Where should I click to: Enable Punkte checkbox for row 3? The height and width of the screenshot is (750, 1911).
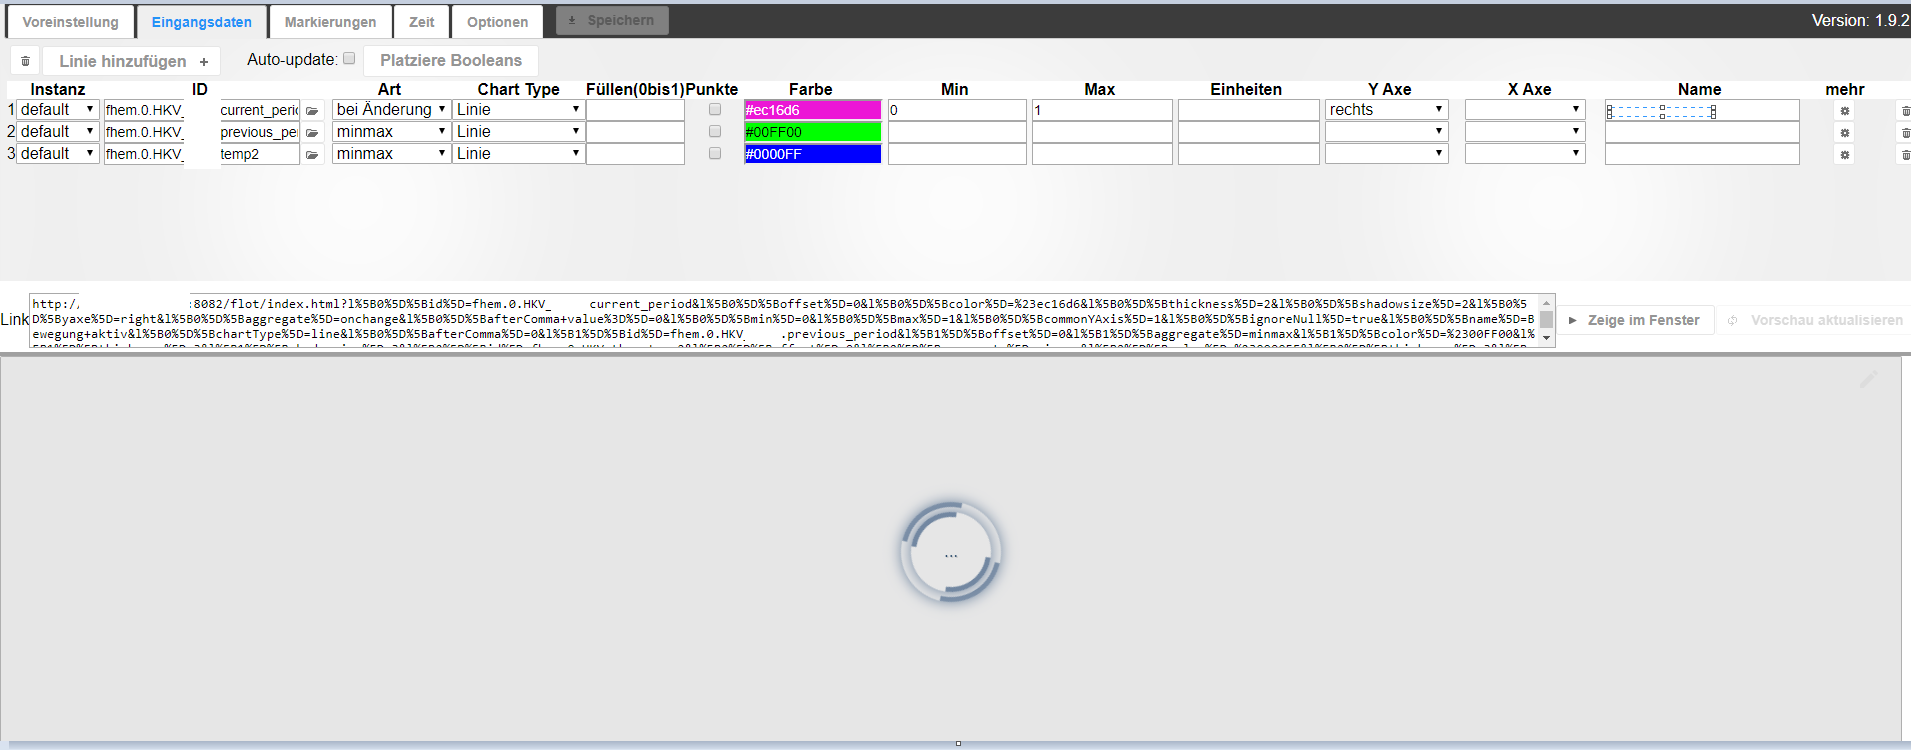point(715,153)
